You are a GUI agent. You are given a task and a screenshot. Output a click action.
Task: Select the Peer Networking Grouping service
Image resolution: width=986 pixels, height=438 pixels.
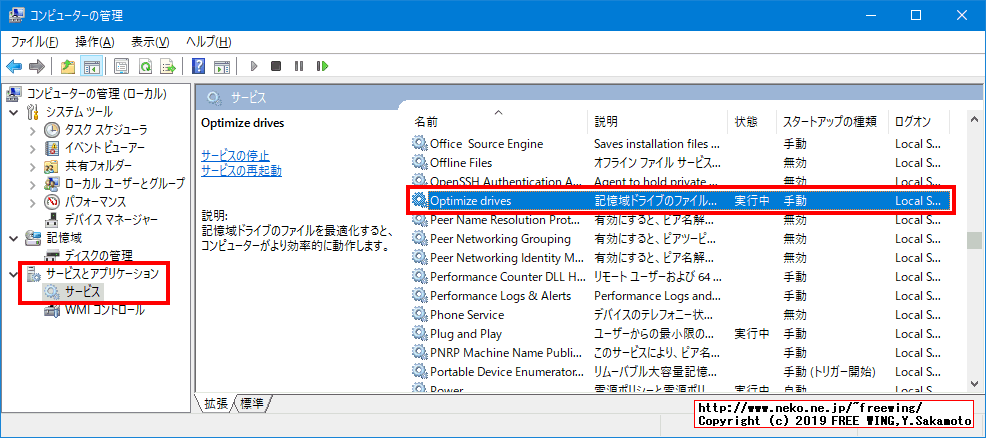point(680,239)
